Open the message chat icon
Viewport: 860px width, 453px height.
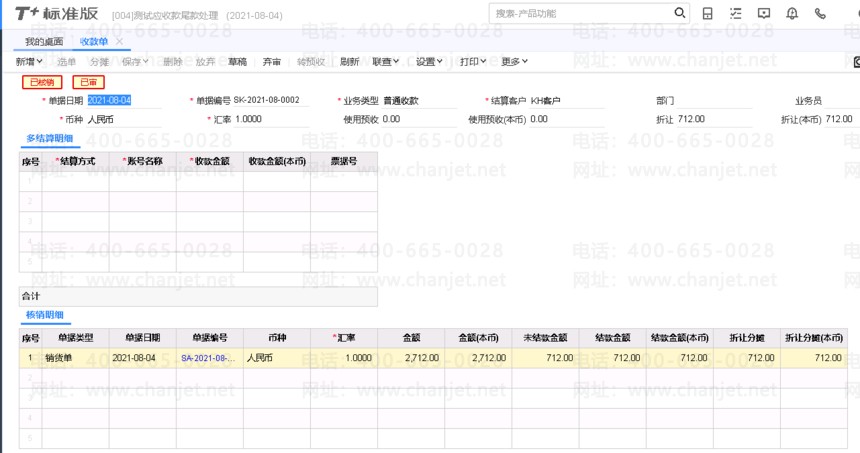click(764, 14)
